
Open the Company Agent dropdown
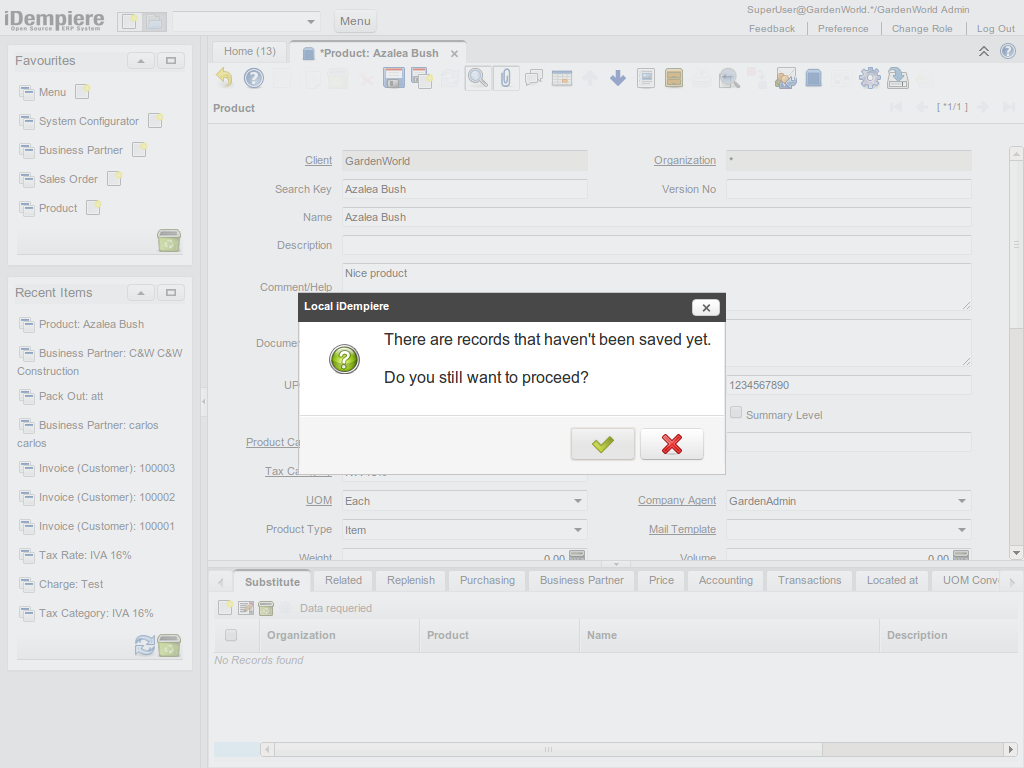962,501
